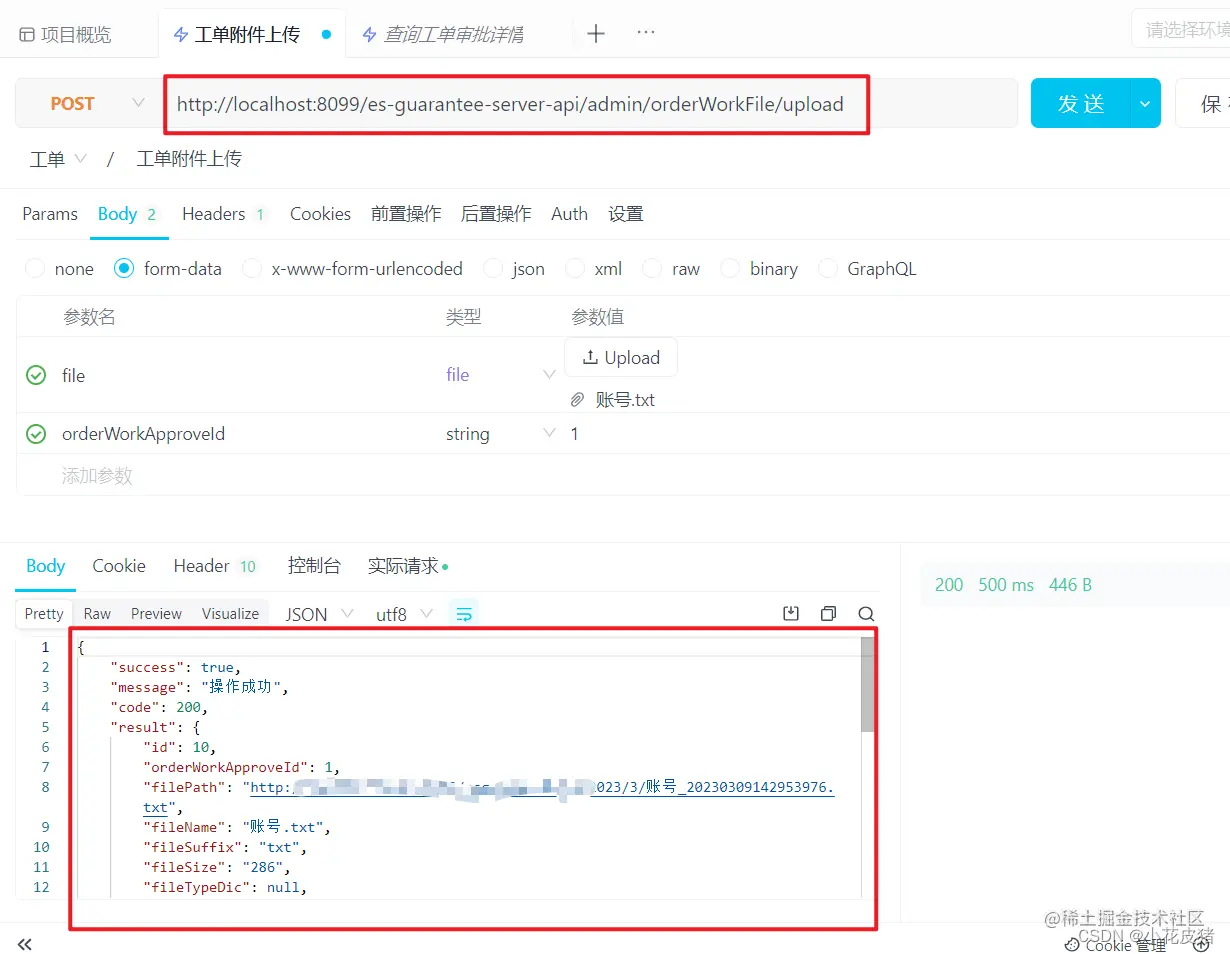Viewport: 1230px width, 954px height.
Task: Open the Headers tab
Action: (225, 214)
